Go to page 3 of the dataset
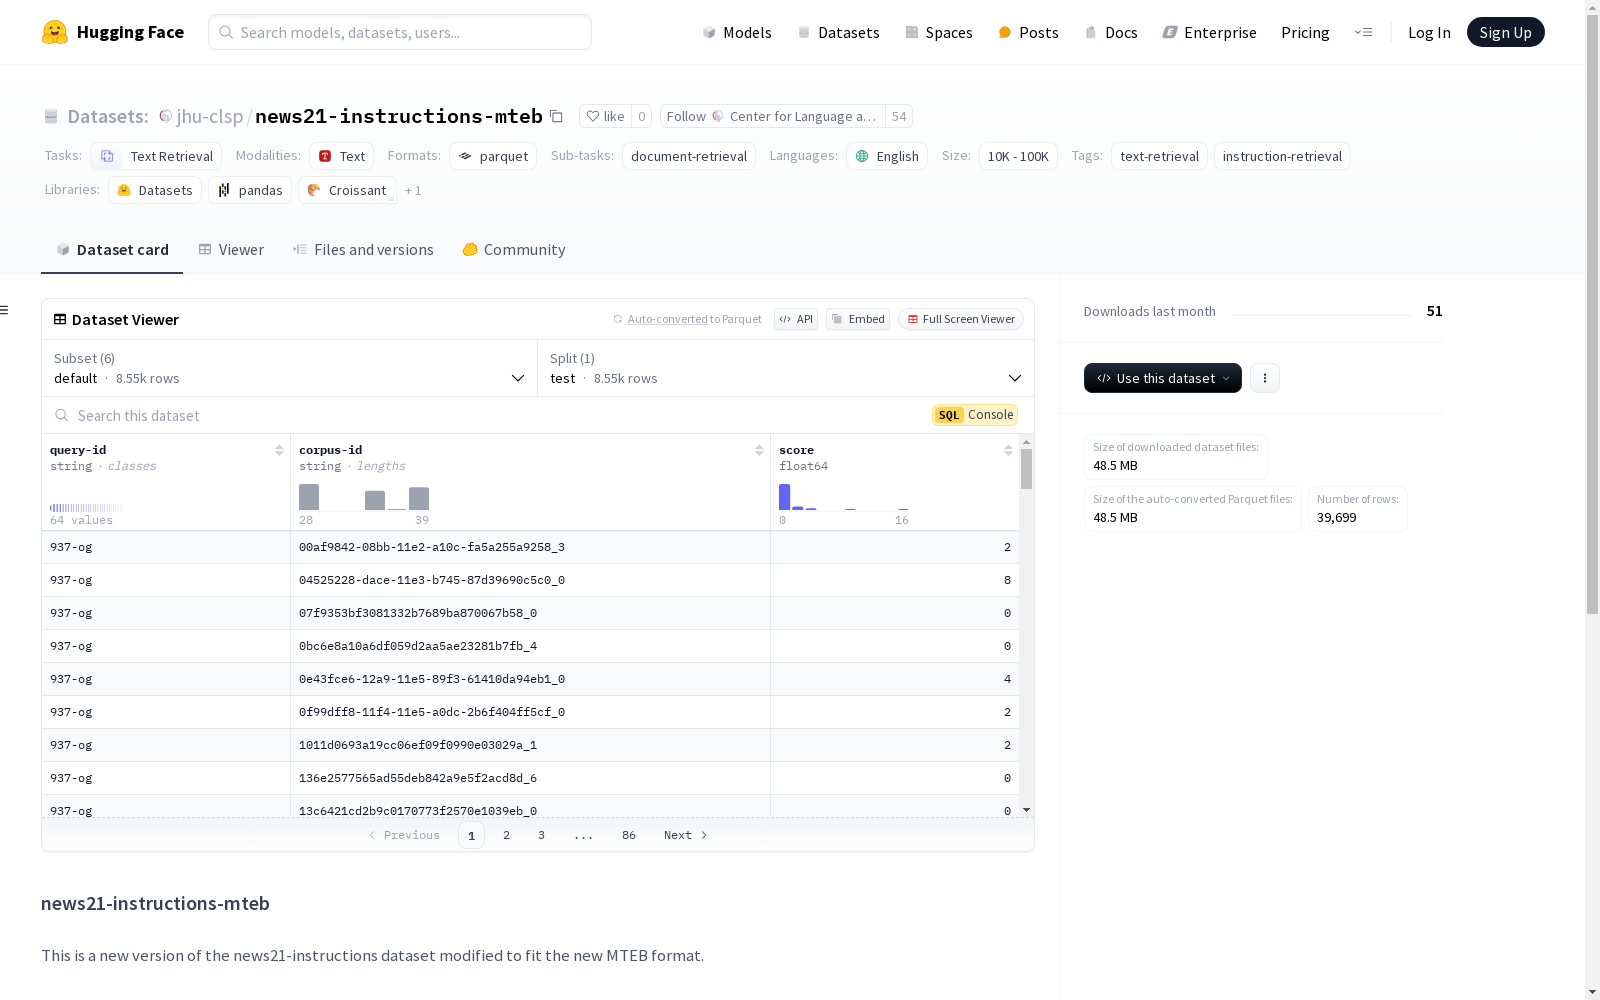Image resolution: width=1600 pixels, height=1000 pixels. (x=542, y=835)
